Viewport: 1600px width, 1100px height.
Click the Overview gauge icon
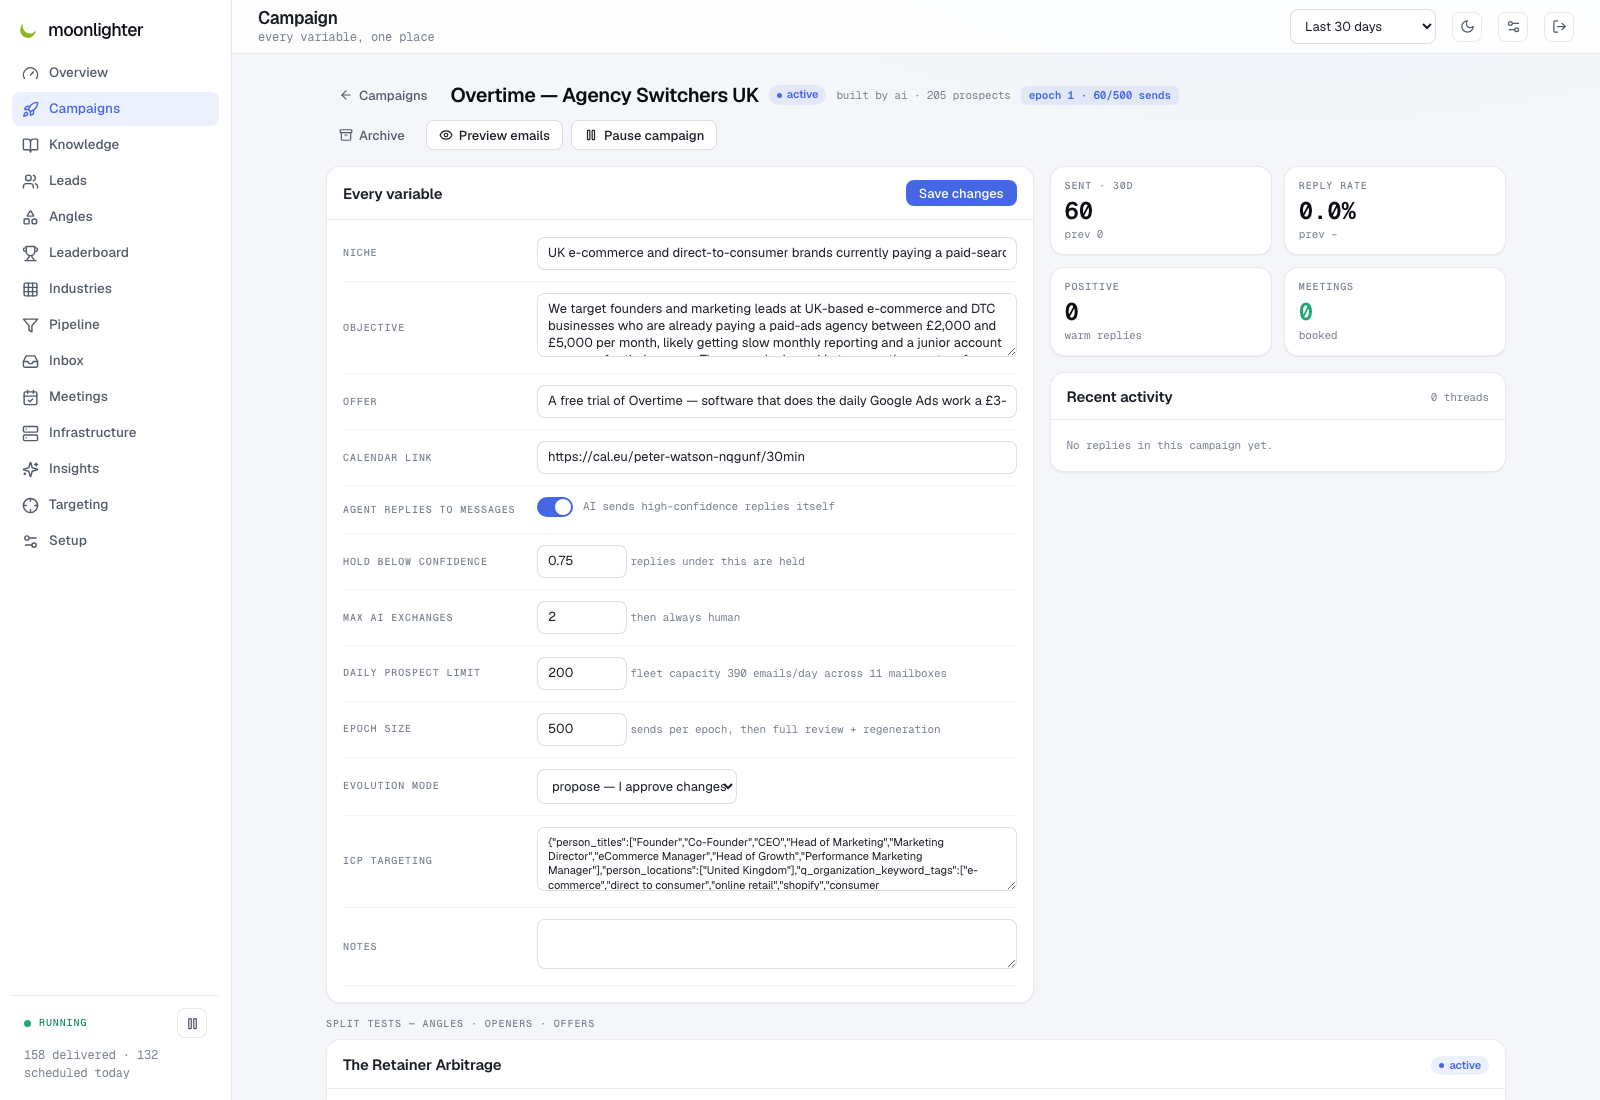click(31, 73)
